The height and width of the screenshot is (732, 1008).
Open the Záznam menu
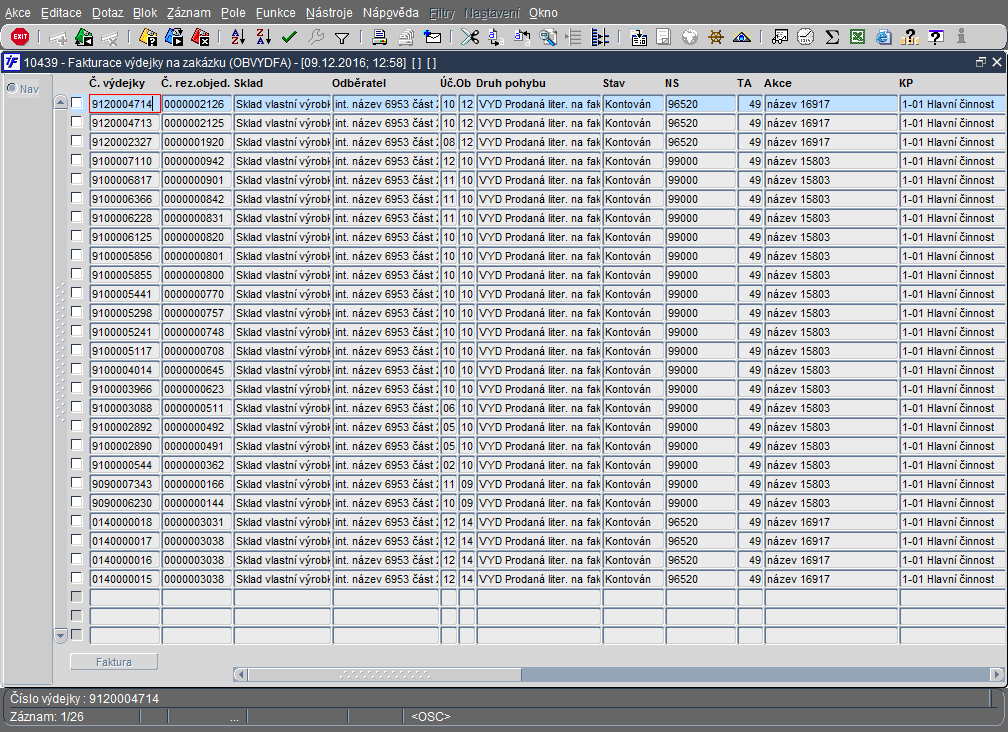click(x=188, y=13)
